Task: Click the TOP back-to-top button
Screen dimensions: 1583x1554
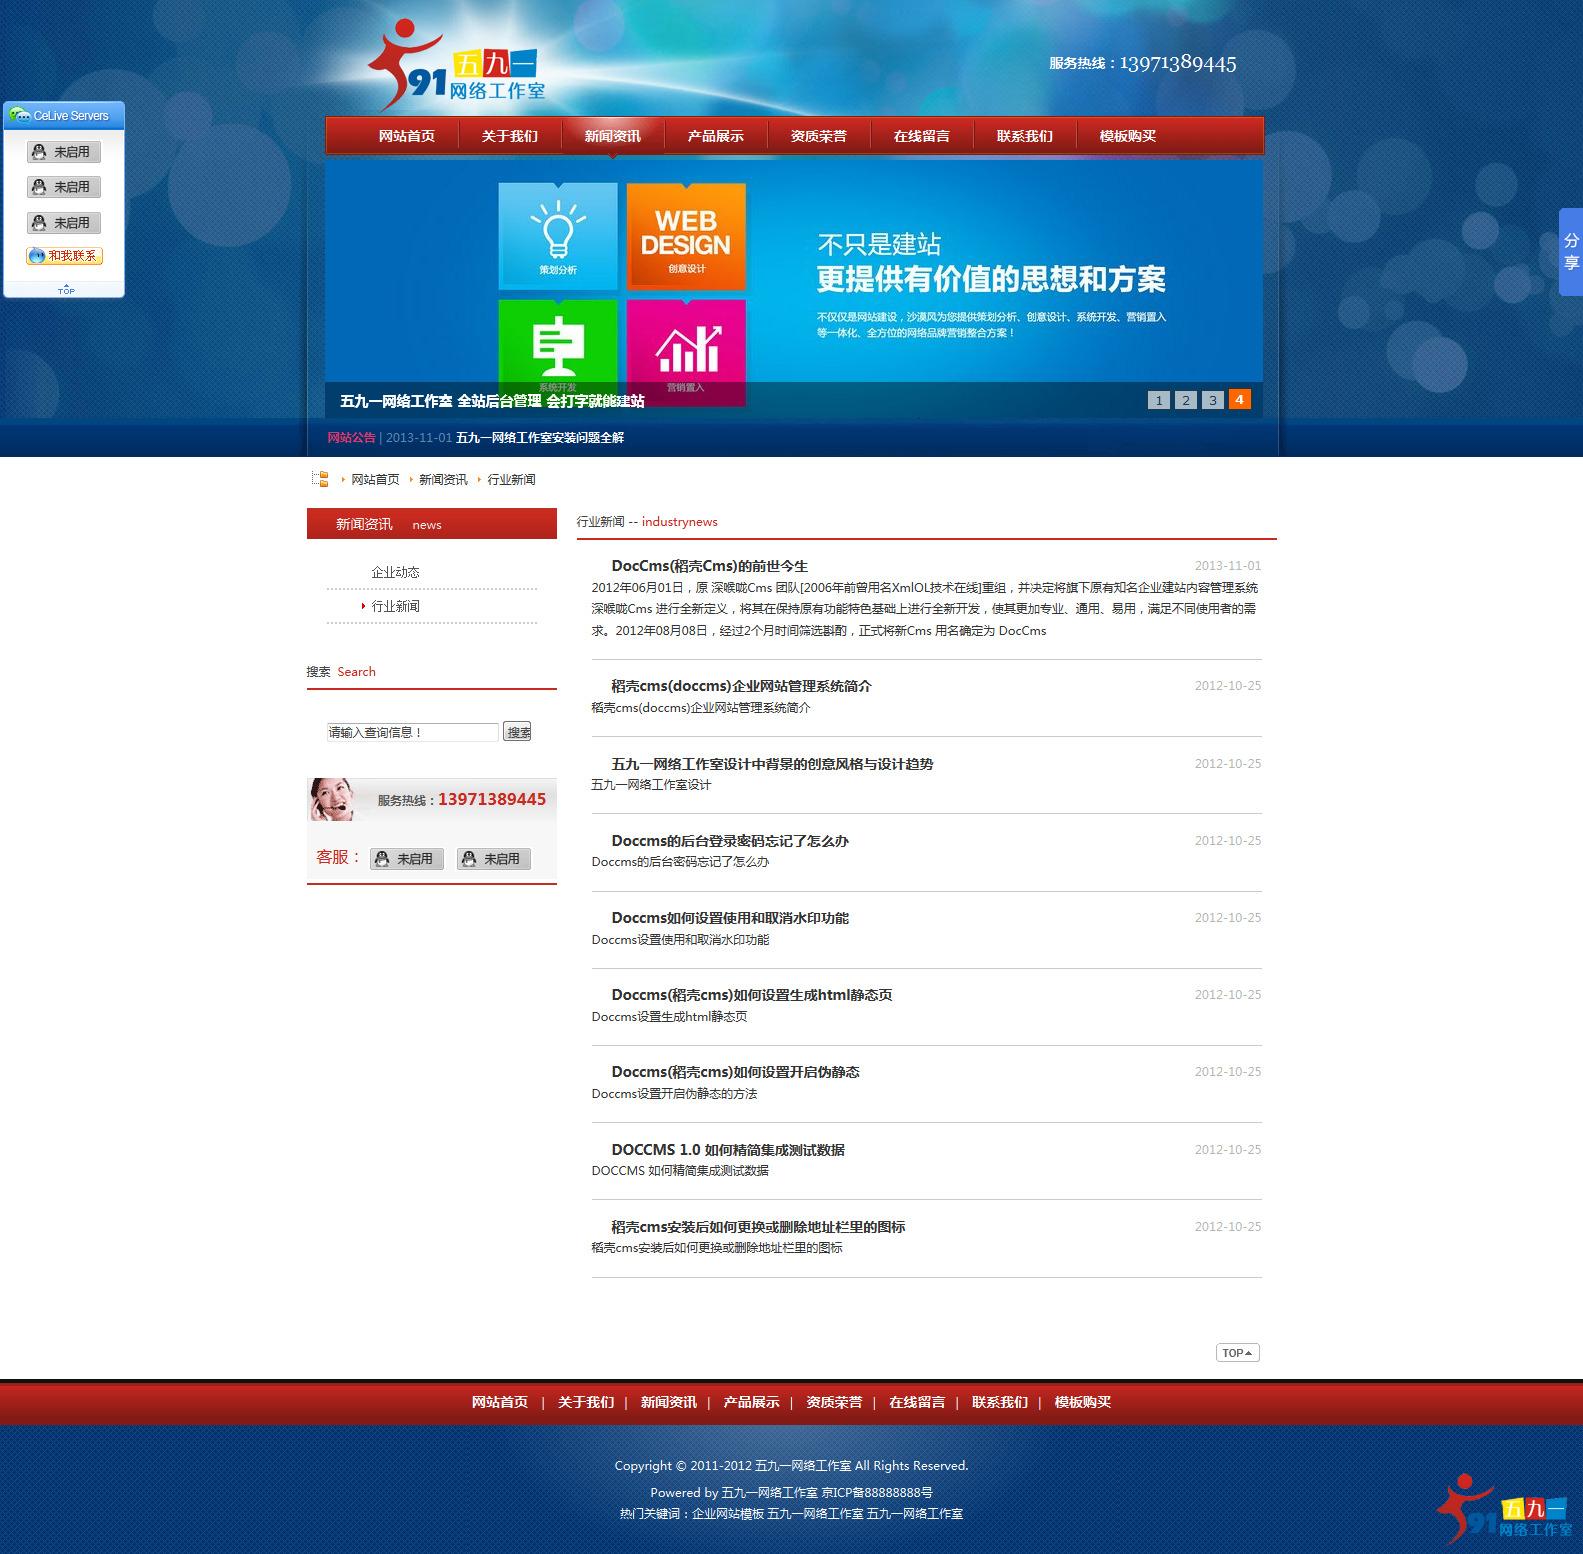Action: [x=1237, y=1353]
